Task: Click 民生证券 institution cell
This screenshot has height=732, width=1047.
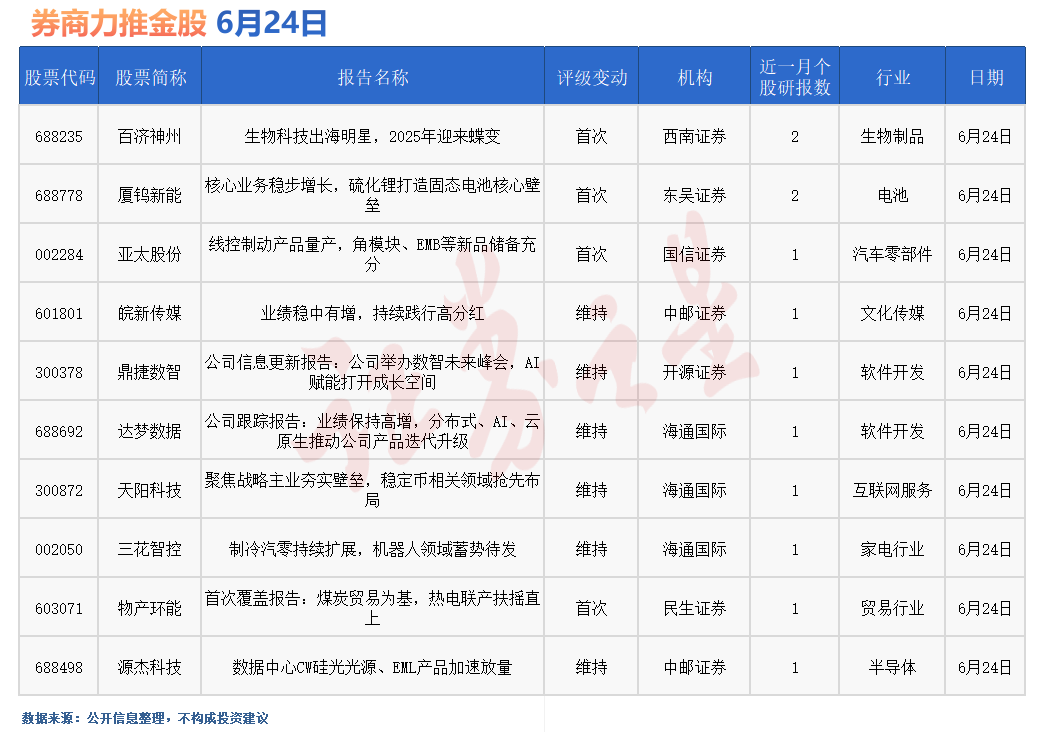Action: (694, 609)
